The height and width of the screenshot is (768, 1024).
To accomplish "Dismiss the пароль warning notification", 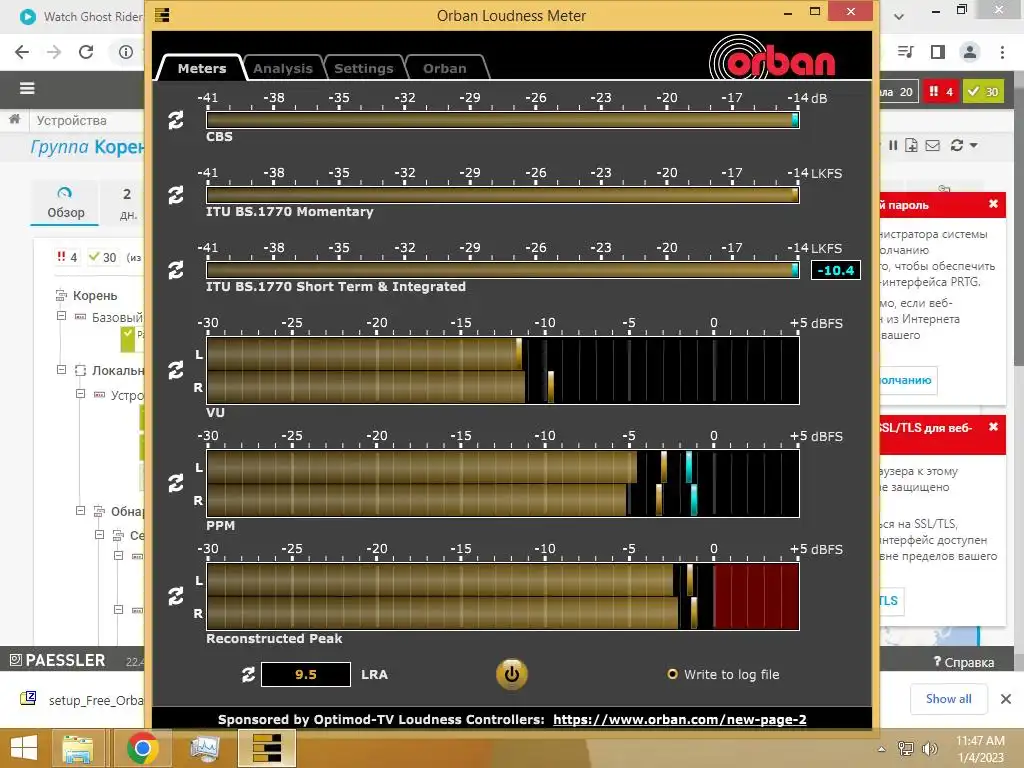I will pyautogui.click(x=993, y=204).
